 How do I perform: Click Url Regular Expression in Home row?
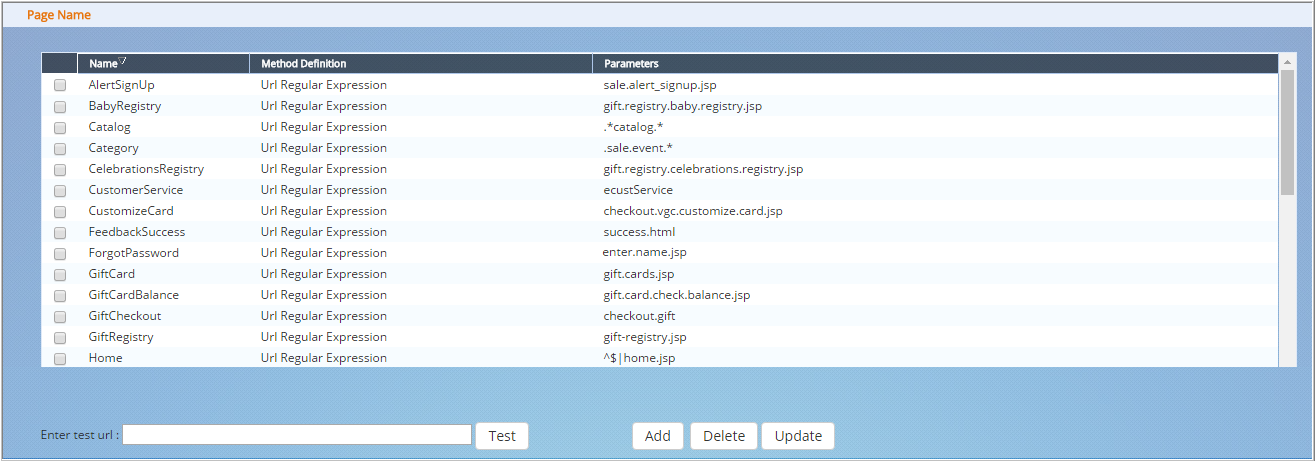pos(323,358)
